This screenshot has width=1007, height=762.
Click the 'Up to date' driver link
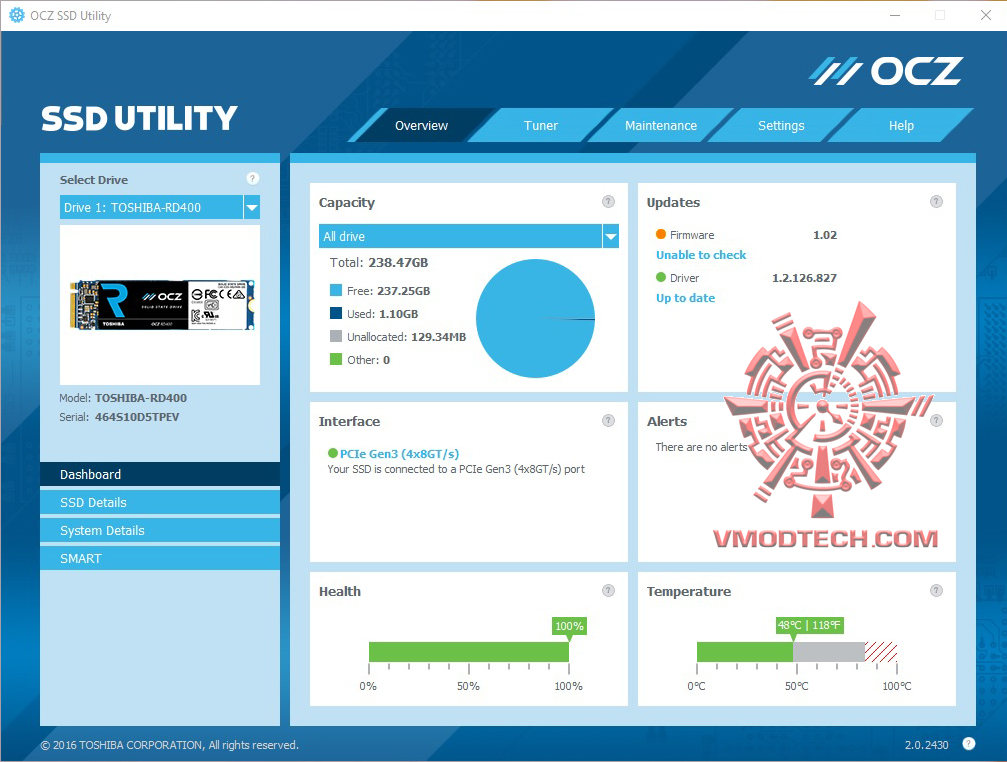[685, 297]
